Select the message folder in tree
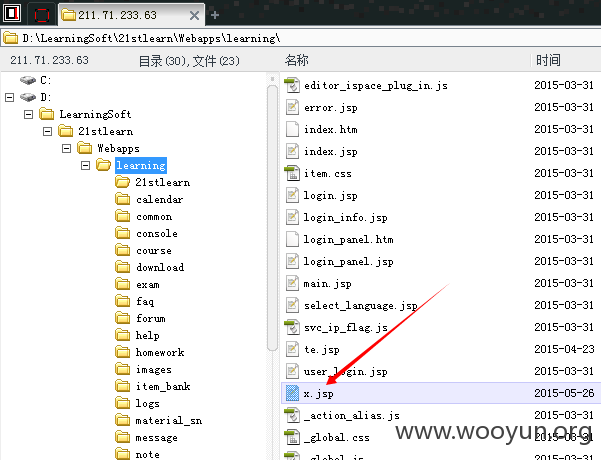This screenshot has width=601, height=460. 156,437
